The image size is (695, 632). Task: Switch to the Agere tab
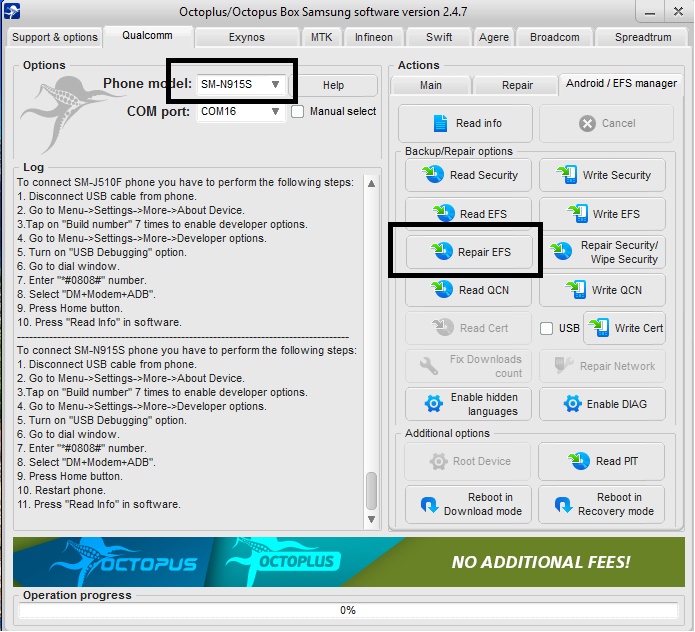click(494, 37)
